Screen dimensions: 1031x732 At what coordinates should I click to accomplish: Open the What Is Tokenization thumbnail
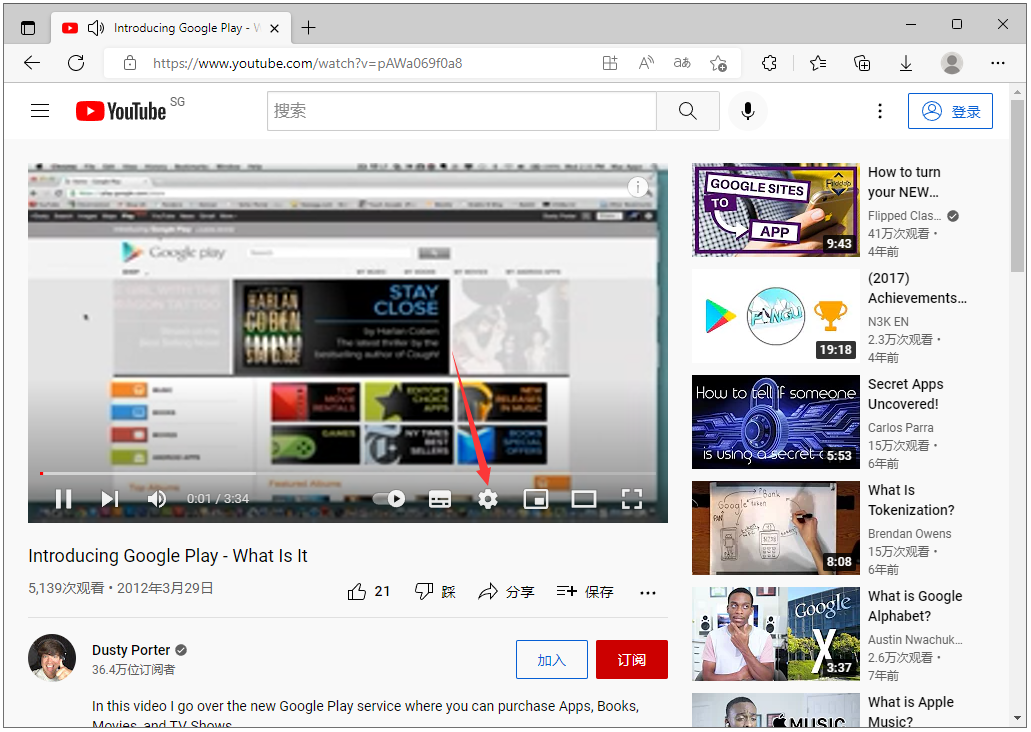[x=776, y=527]
